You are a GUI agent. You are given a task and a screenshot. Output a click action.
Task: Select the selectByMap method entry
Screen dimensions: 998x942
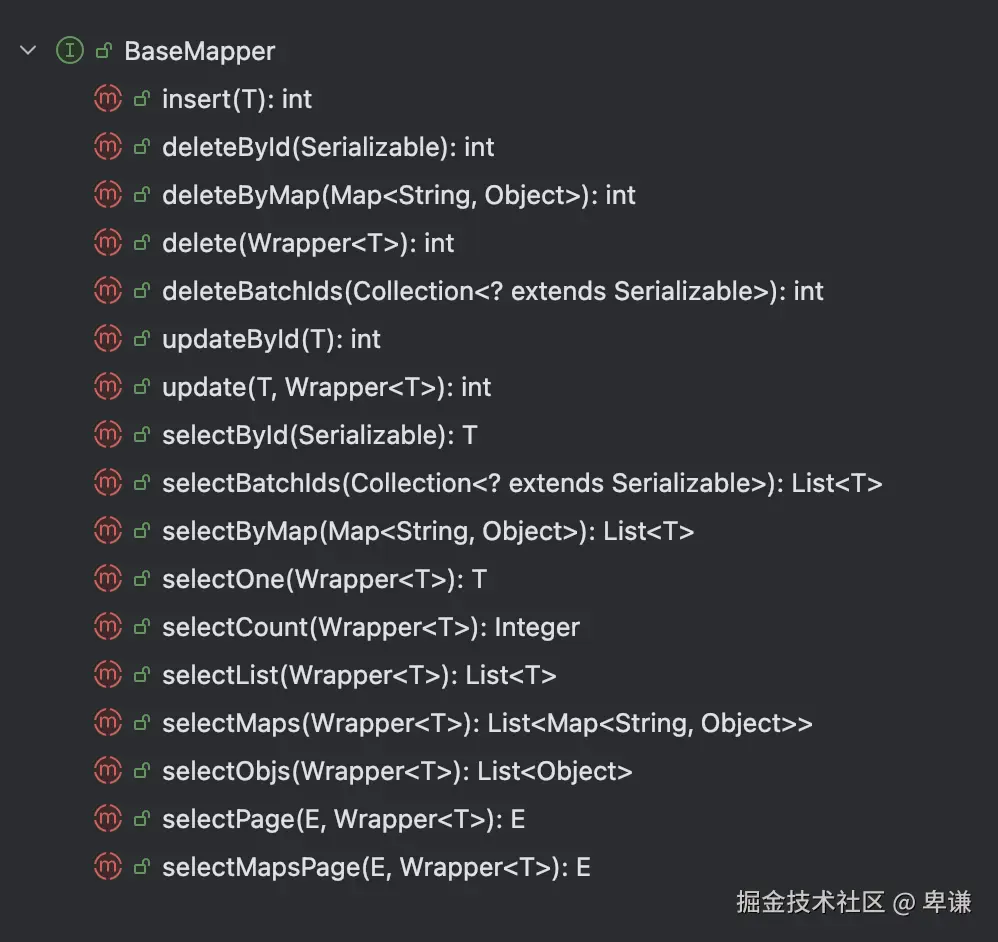[x=427, y=531]
